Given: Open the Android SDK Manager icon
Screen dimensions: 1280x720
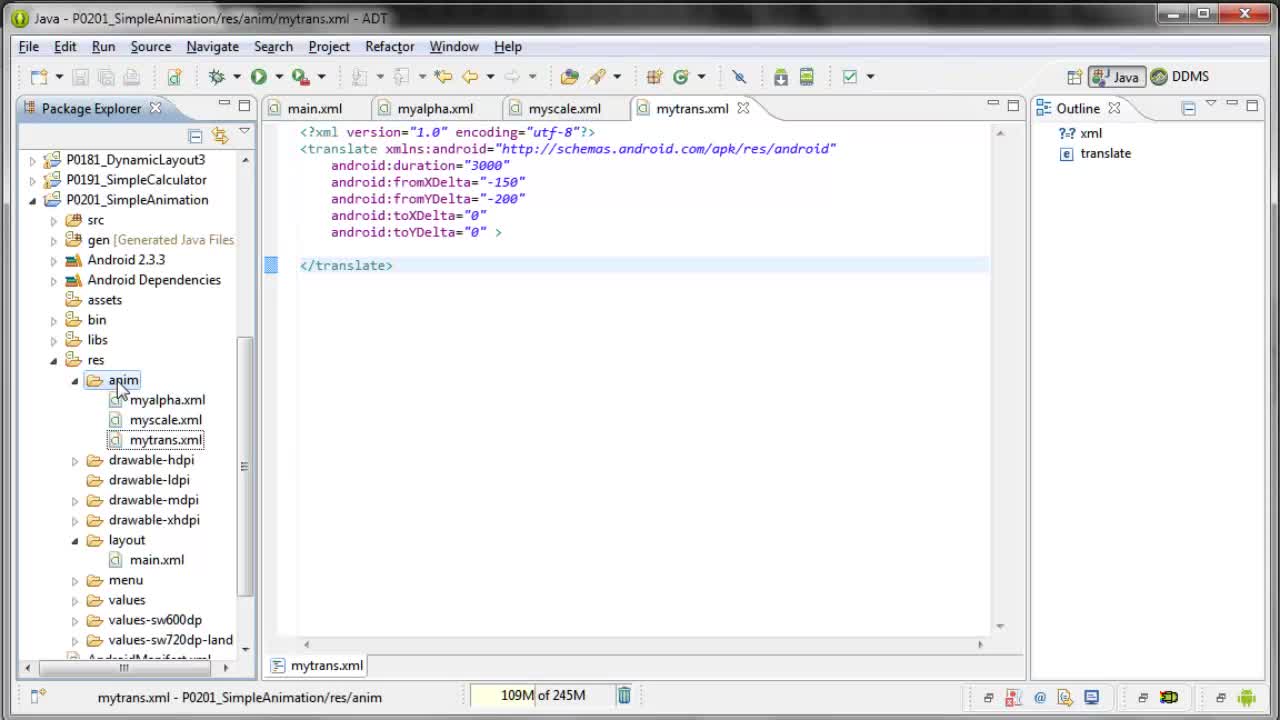Looking at the screenshot, I should pos(780,77).
